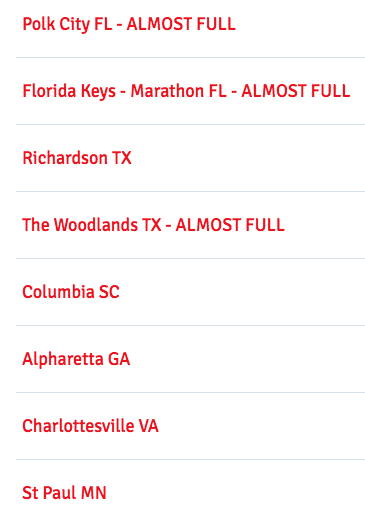Click the words Polk City in first row
The image size is (365, 518).
pos(56,25)
